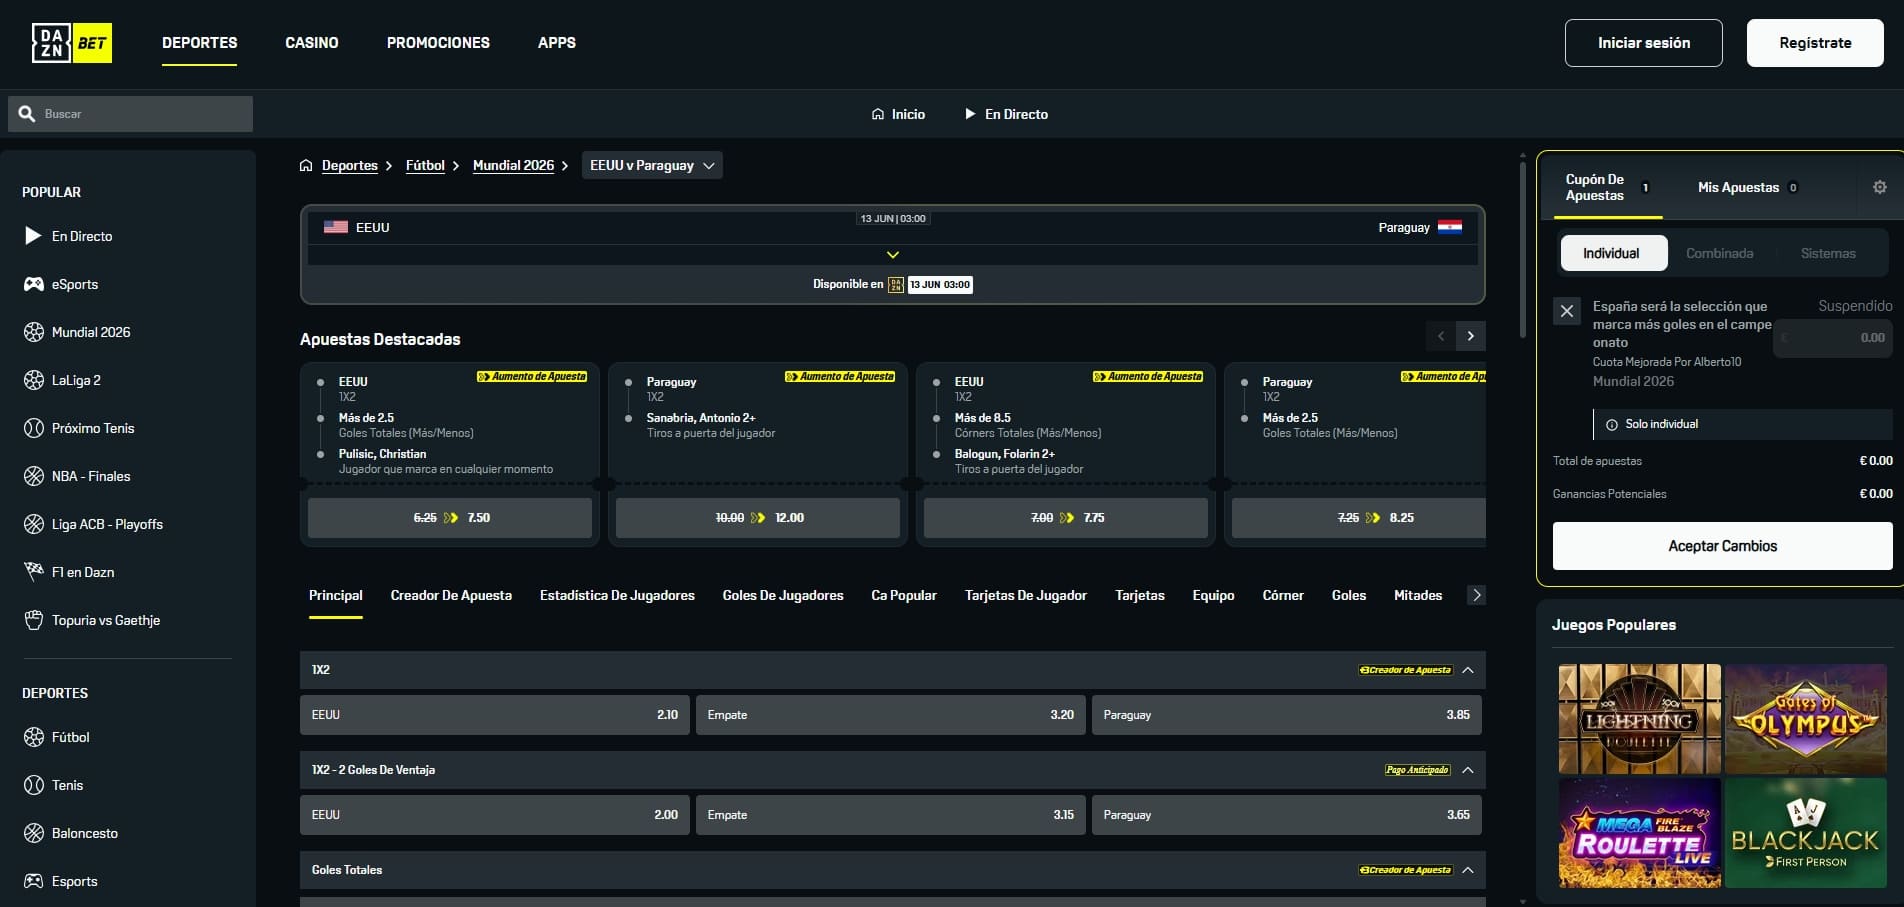Click the En Directo play icon in sidebar
This screenshot has width=1904, height=907.
(x=33, y=236)
